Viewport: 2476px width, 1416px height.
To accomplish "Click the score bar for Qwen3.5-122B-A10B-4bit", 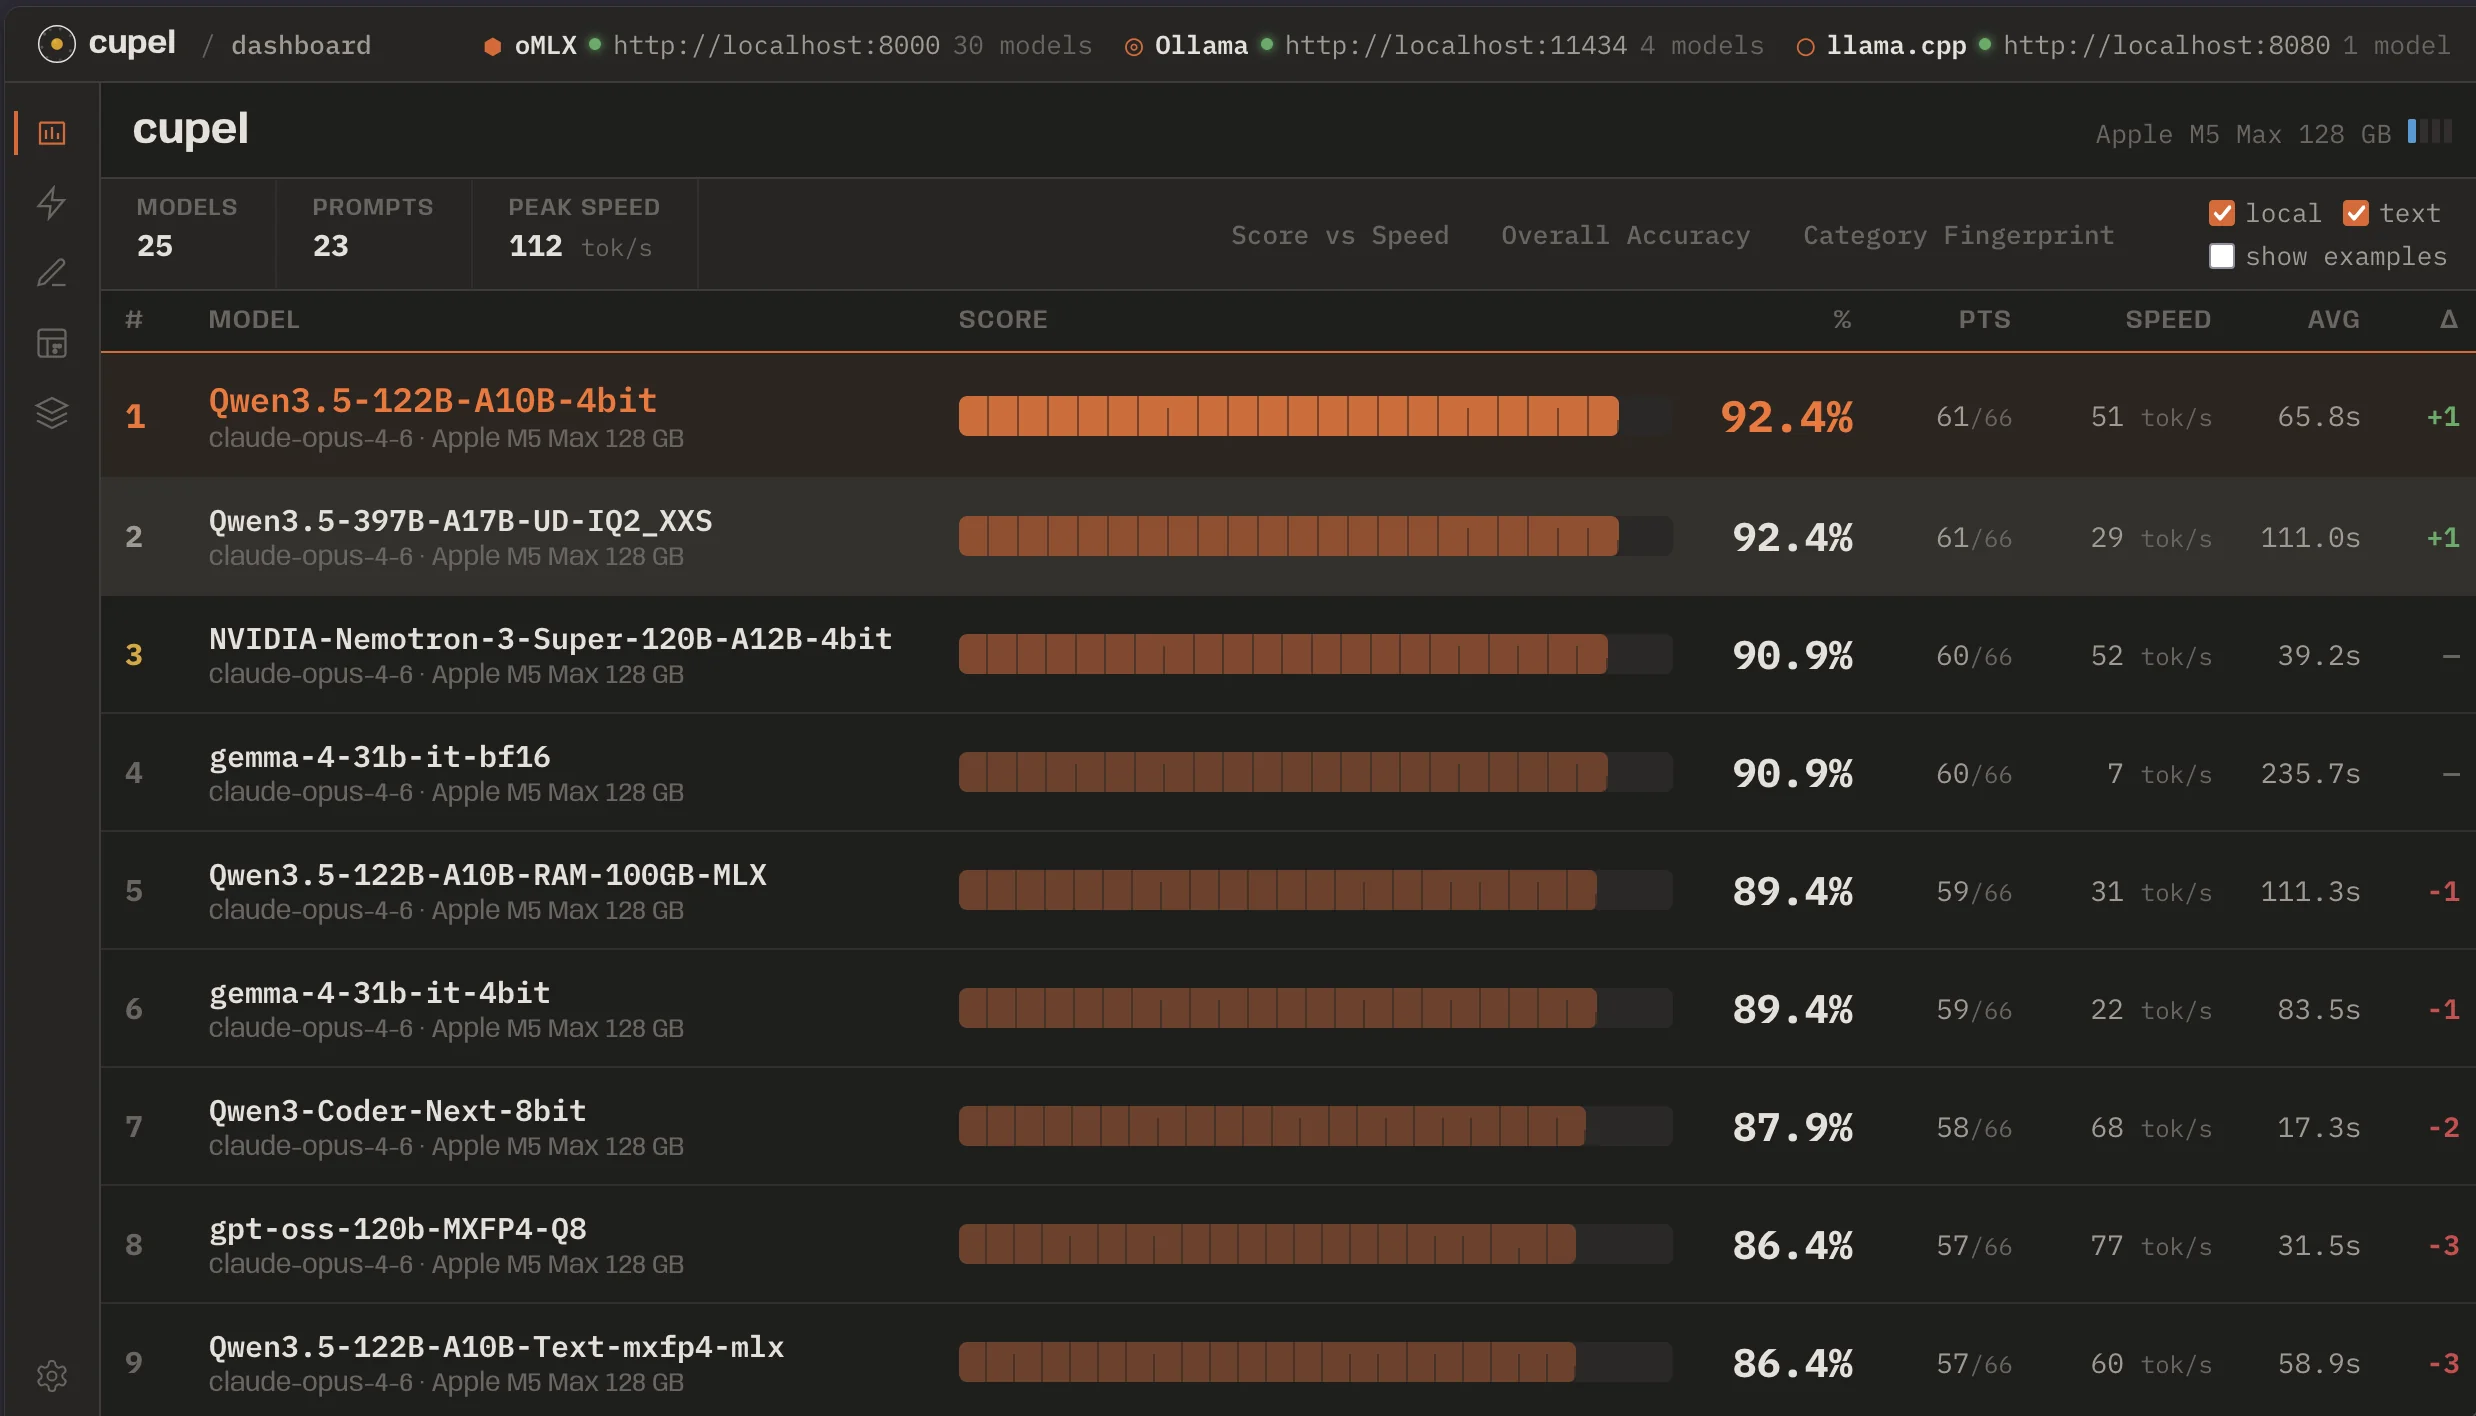I will pos(1288,415).
